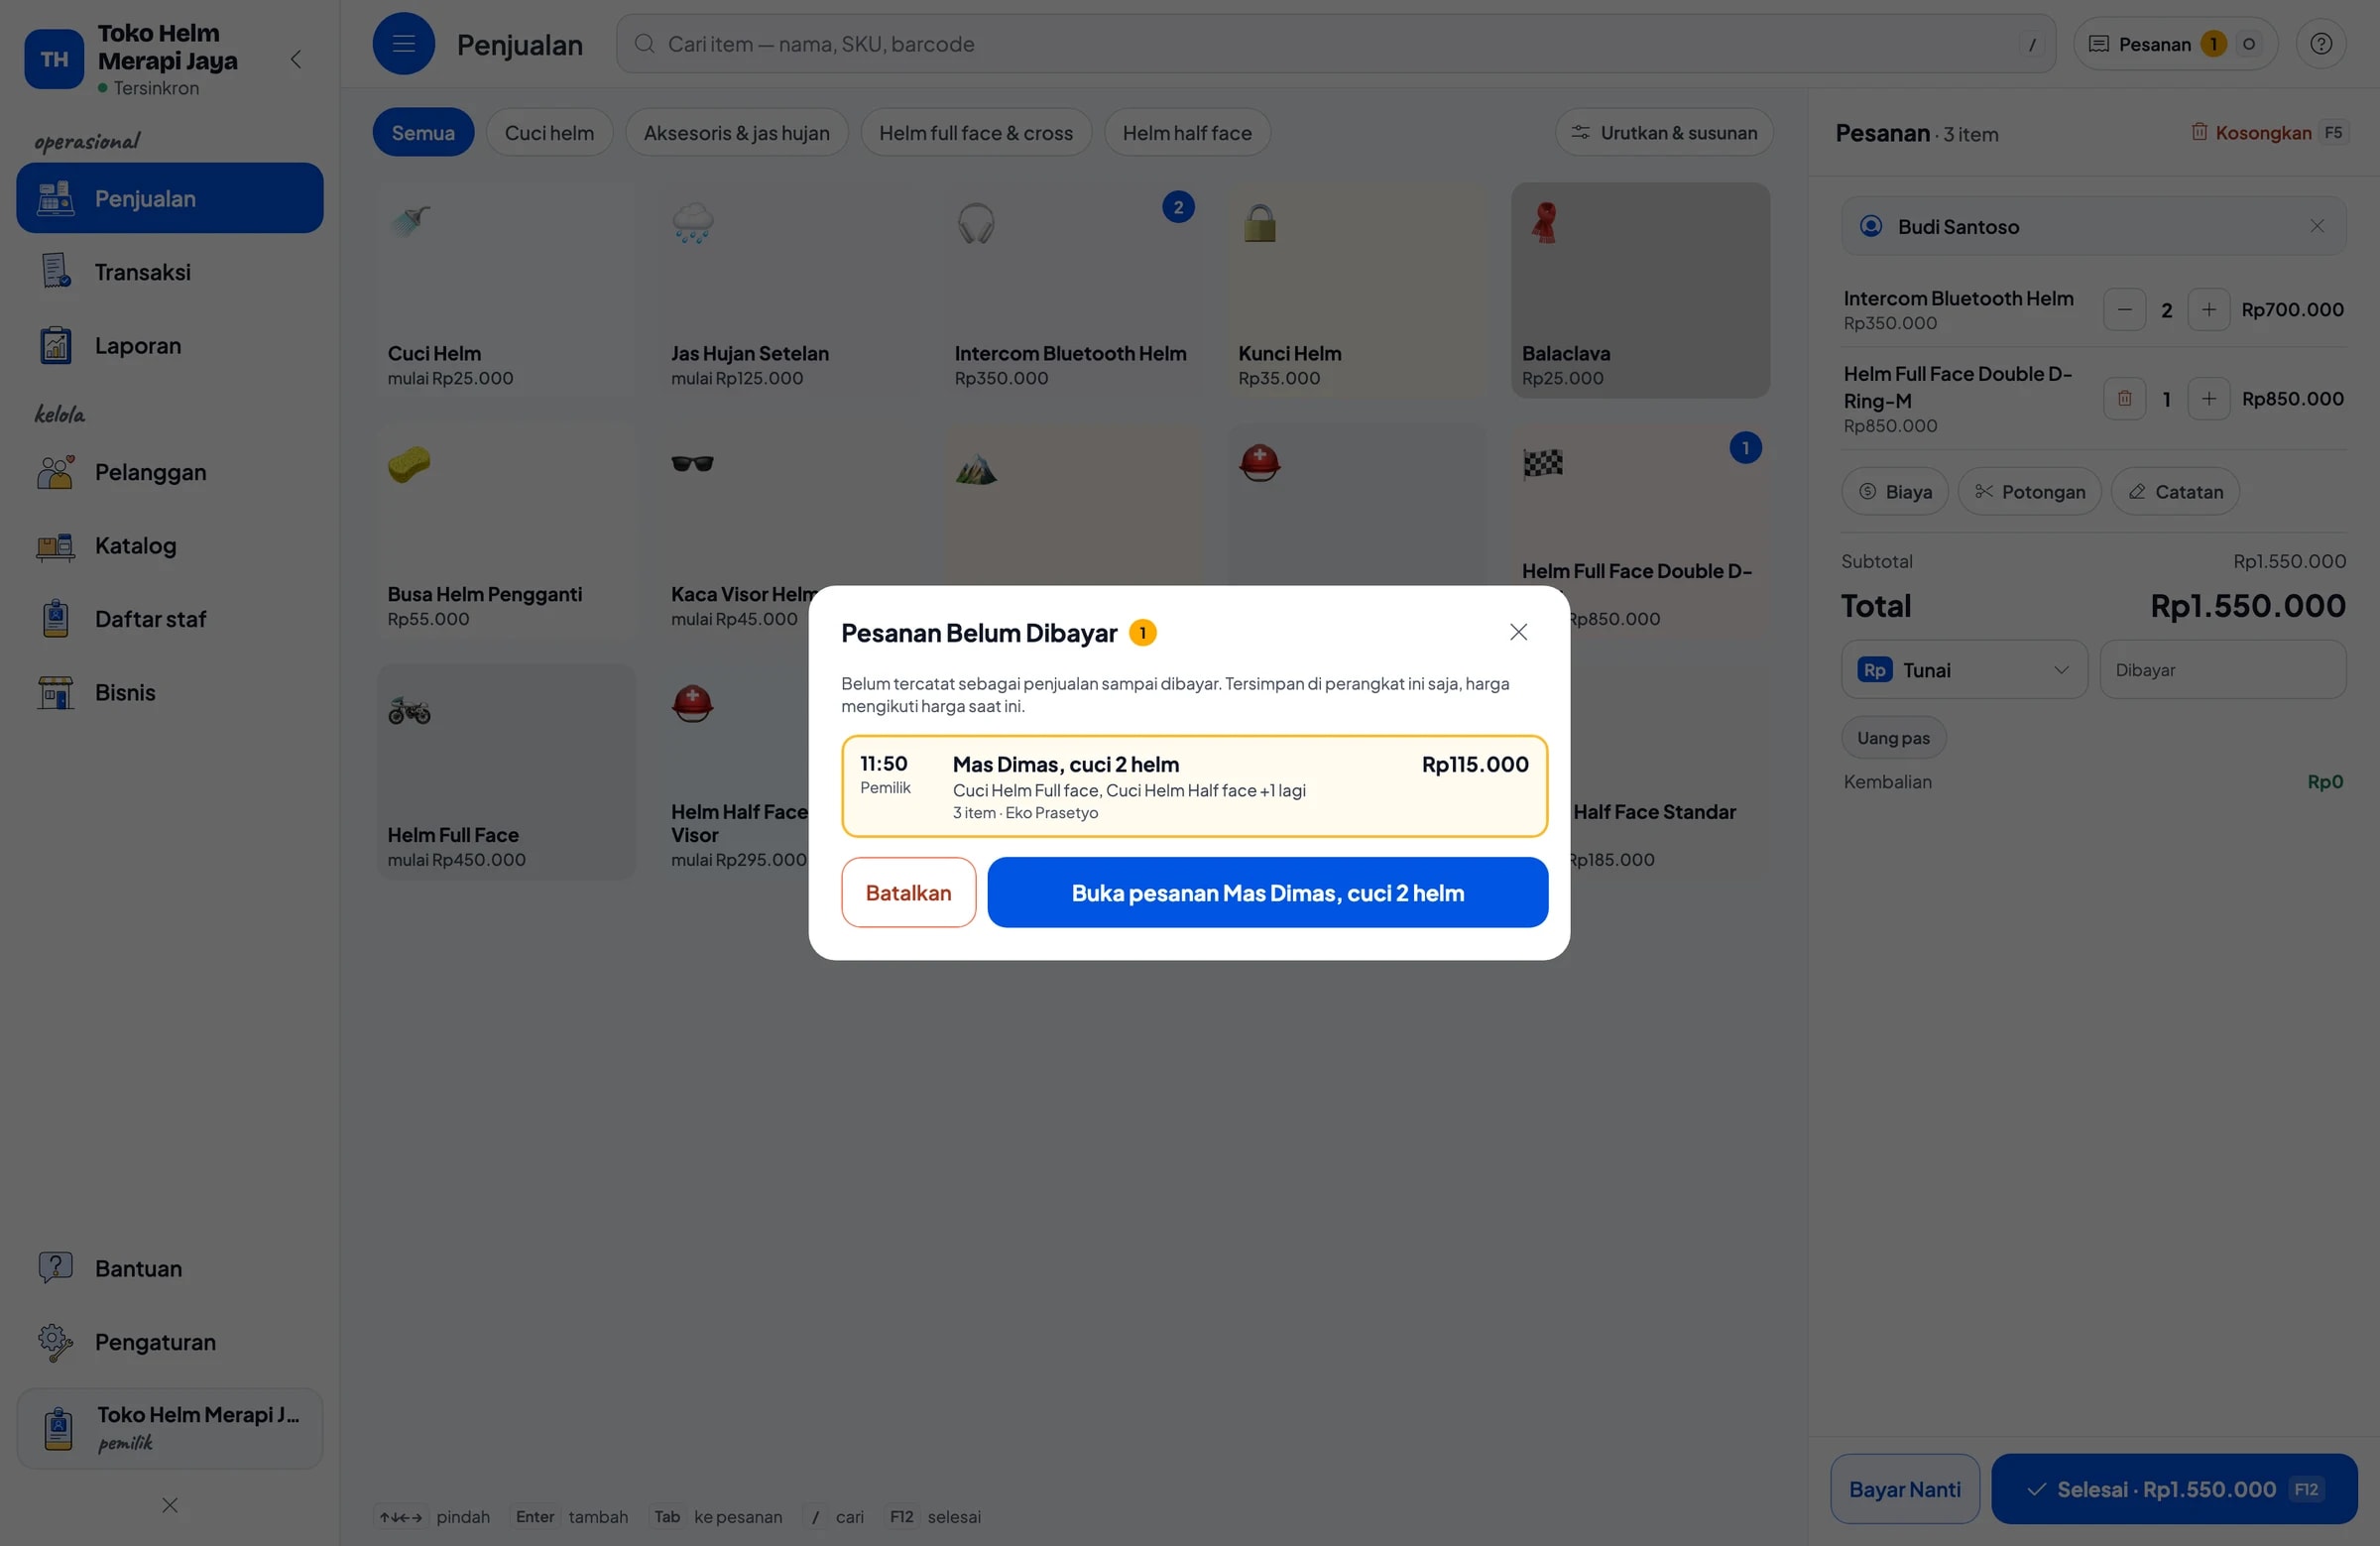Open the Tunai payment method dropdown
The width and height of the screenshot is (2380, 1546).
1964,670
